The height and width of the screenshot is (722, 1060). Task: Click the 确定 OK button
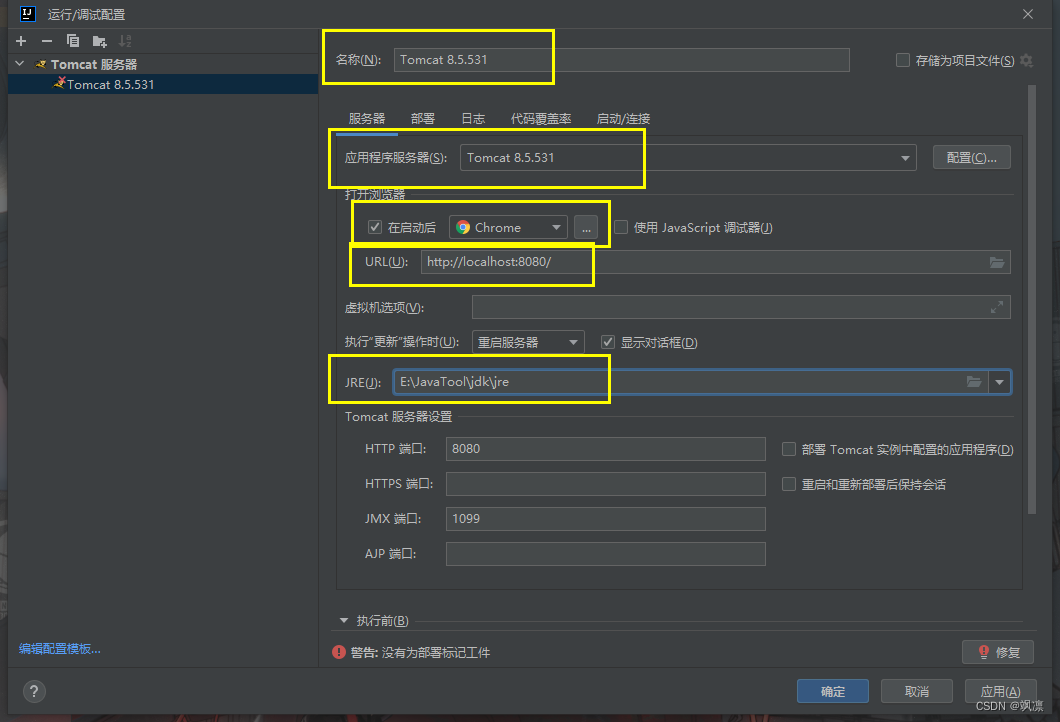point(833,691)
